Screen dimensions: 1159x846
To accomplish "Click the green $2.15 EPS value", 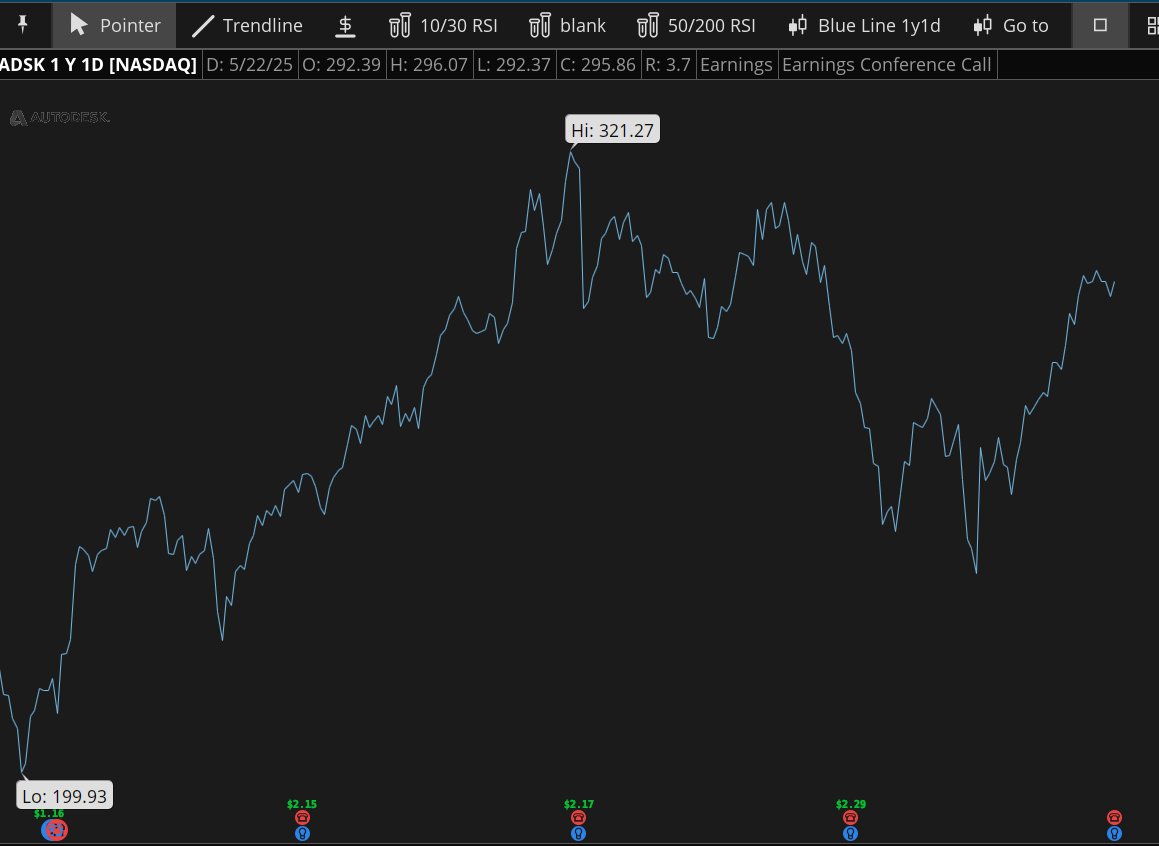I will click(302, 804).
